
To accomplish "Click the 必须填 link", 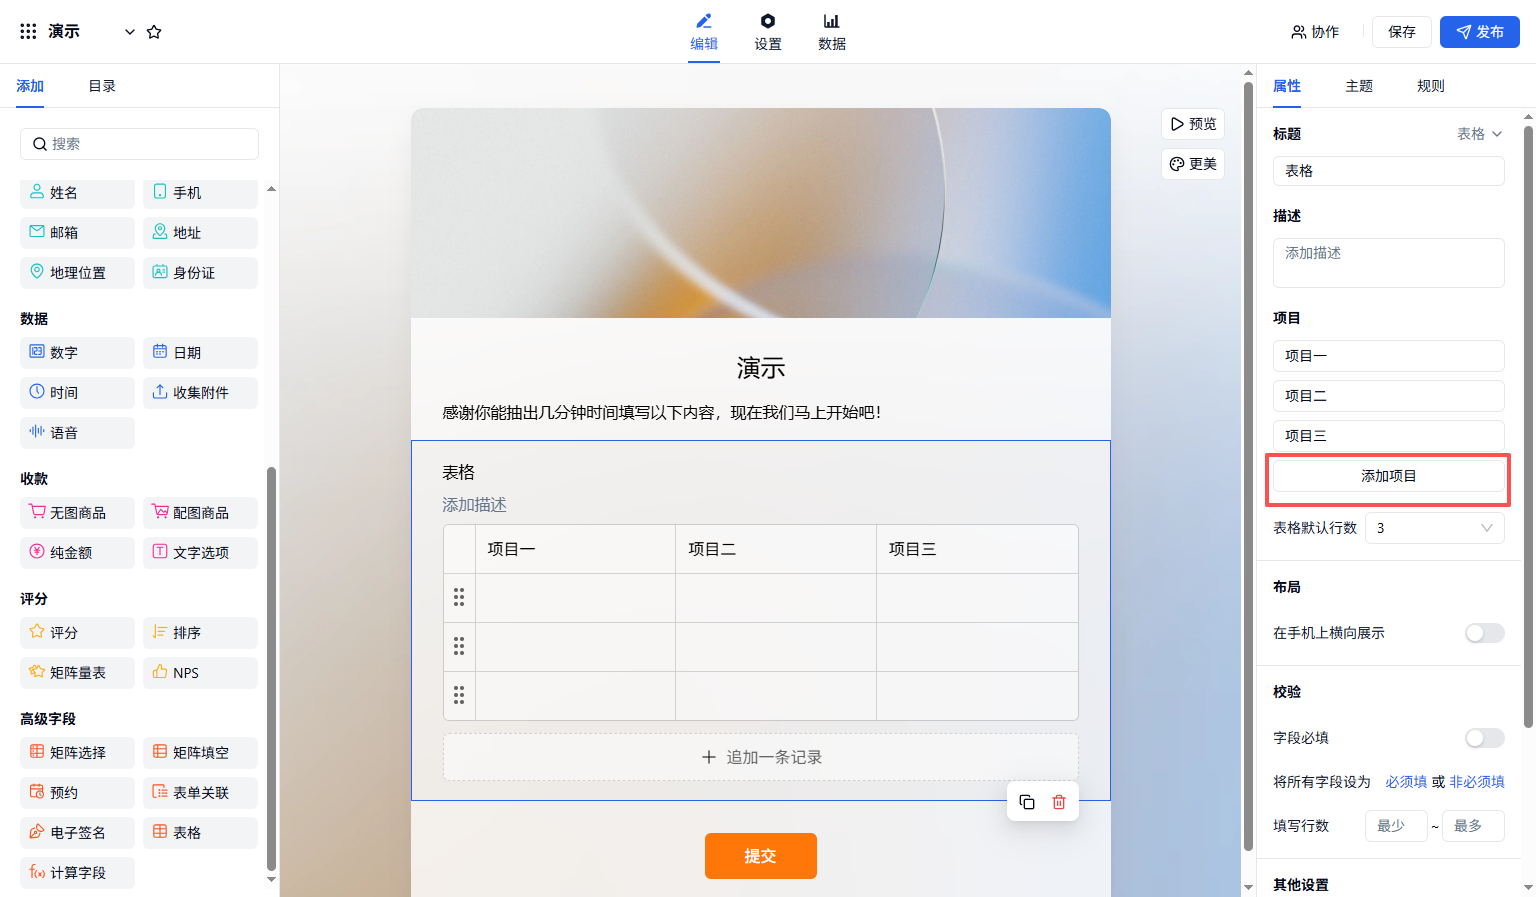I will tap(1405, 782).
